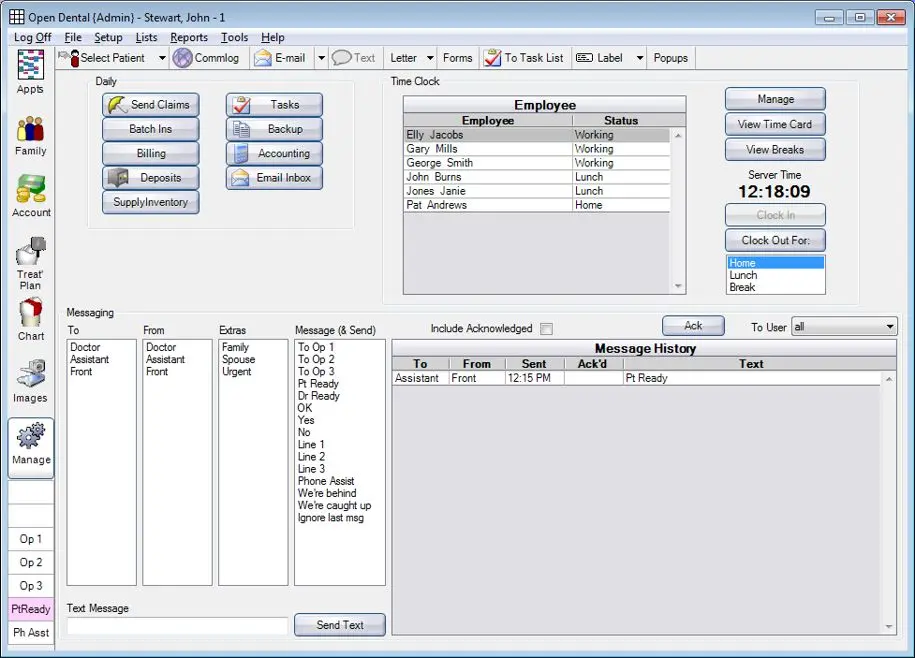Enable the Include Acknowledged checkbox
The height and width of the screenshot is (658, 915).
pos(546,328)
